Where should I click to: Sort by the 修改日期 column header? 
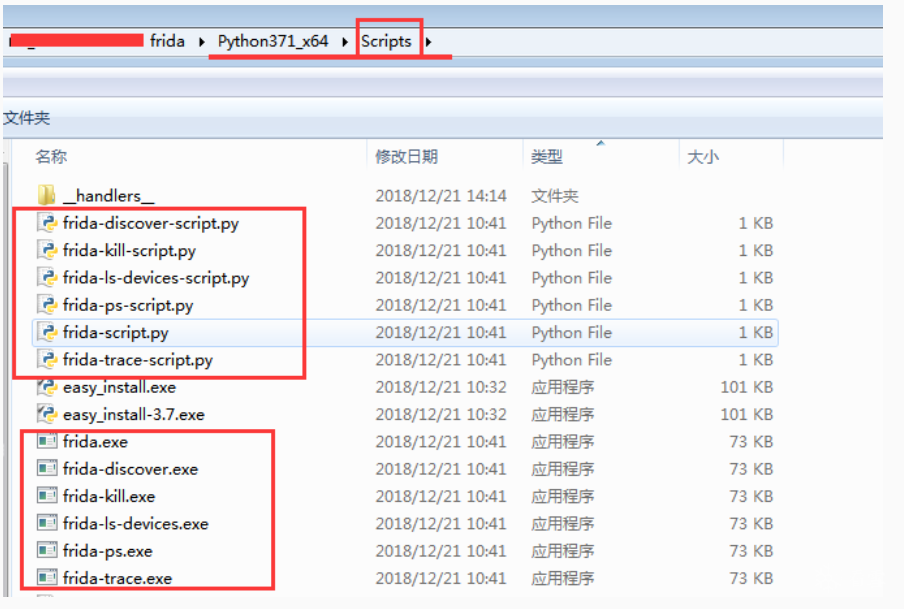pos(406,156)
